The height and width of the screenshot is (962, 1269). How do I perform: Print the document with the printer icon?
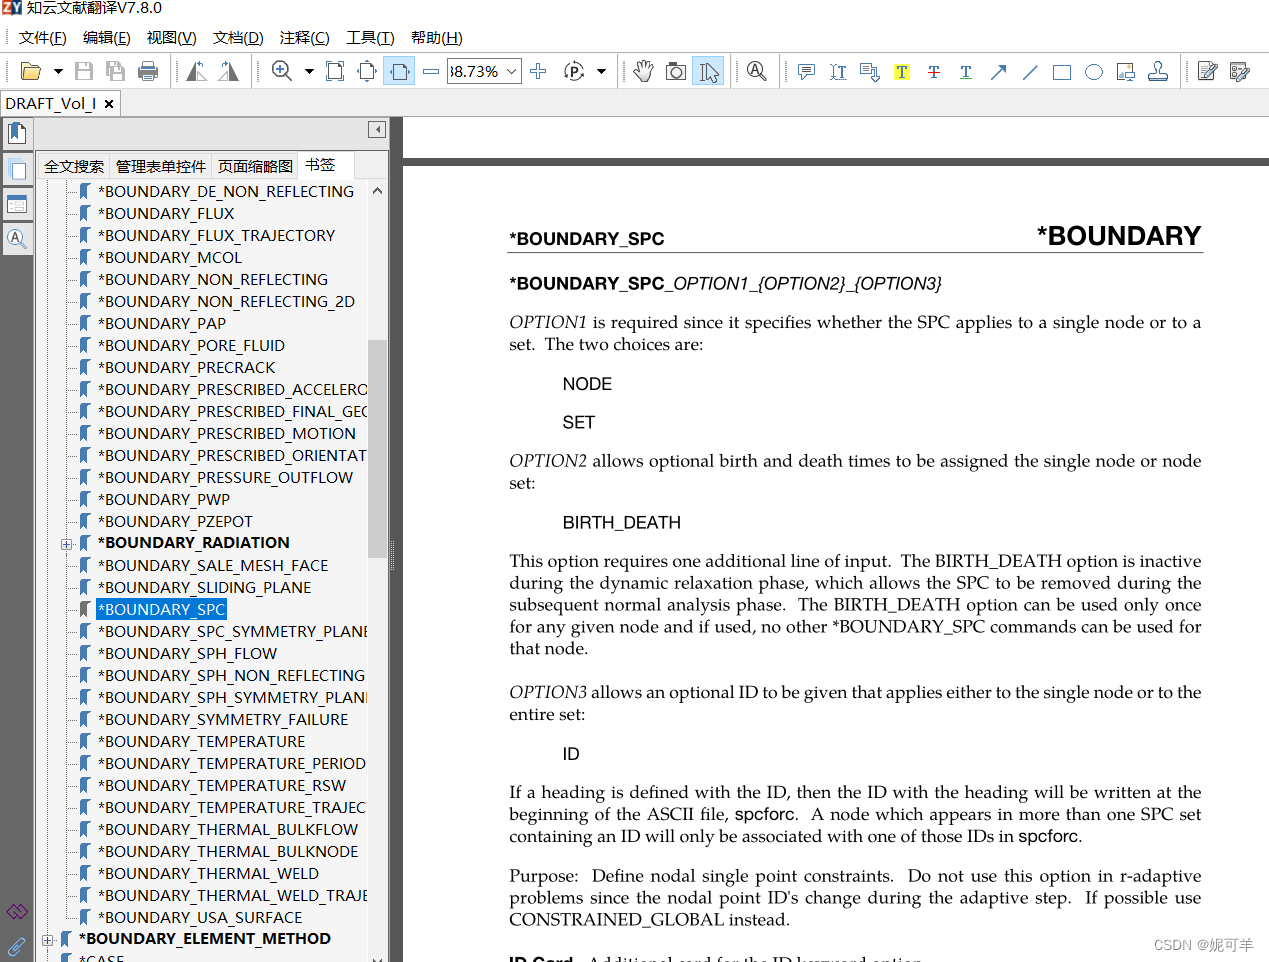[x=148, y=71]
